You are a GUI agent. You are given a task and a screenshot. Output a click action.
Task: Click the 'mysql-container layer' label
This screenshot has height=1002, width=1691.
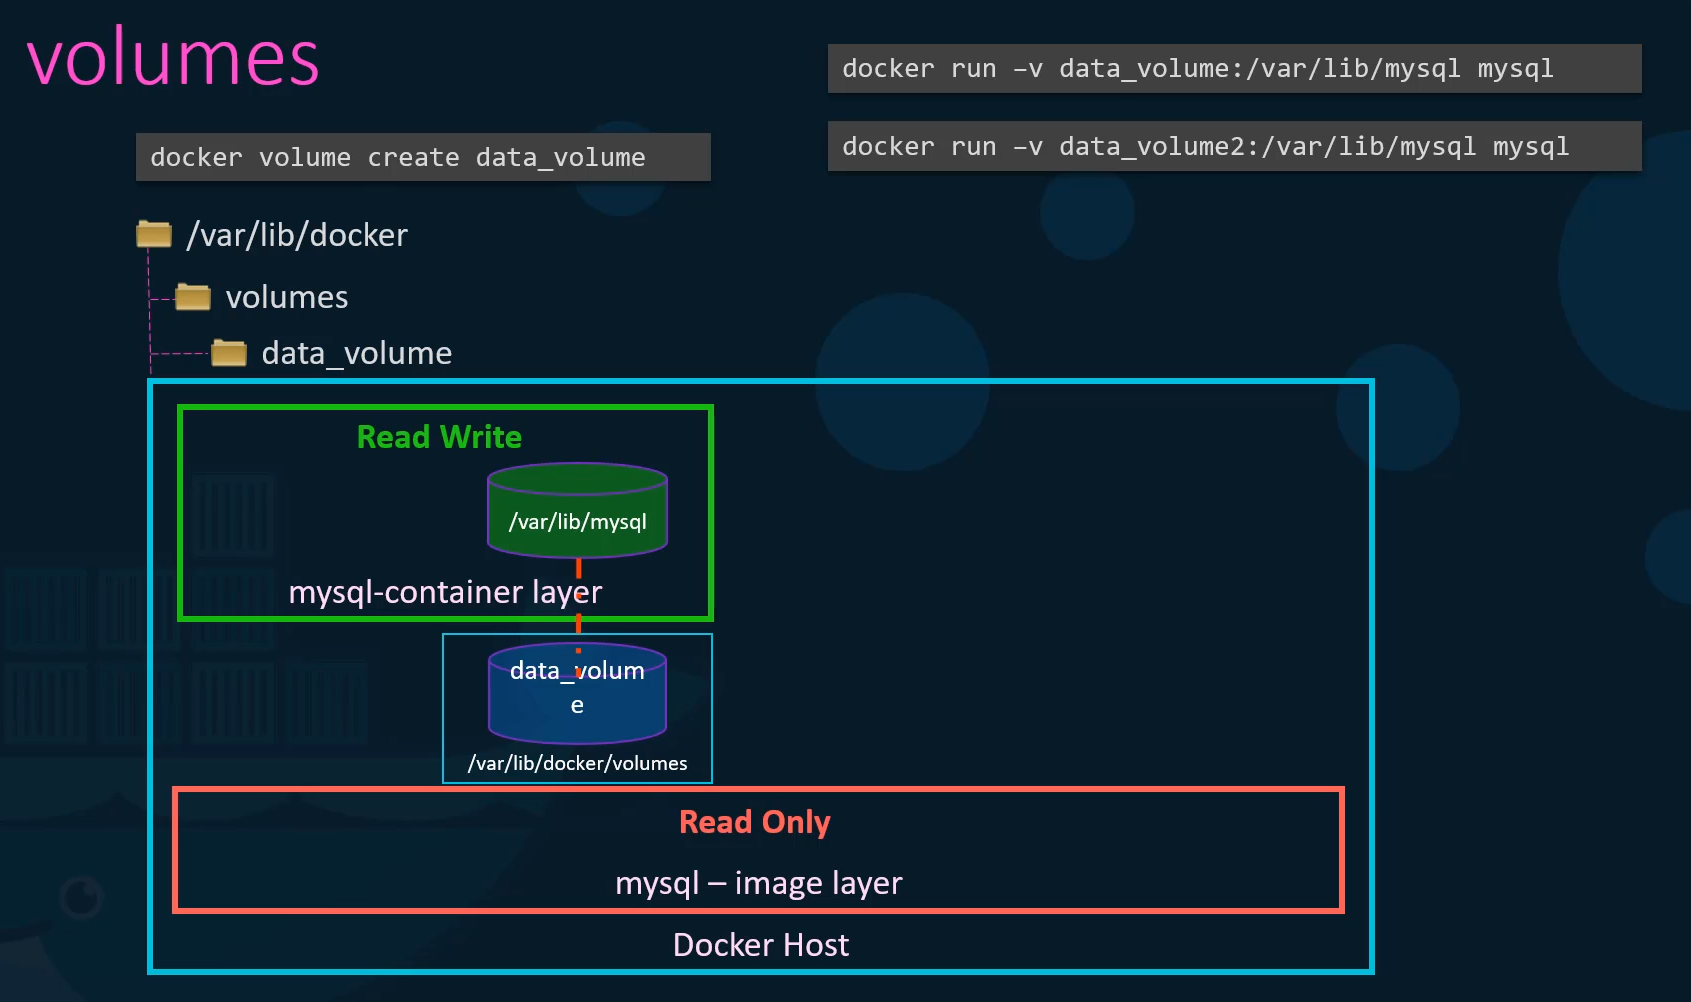coord(445,592)
